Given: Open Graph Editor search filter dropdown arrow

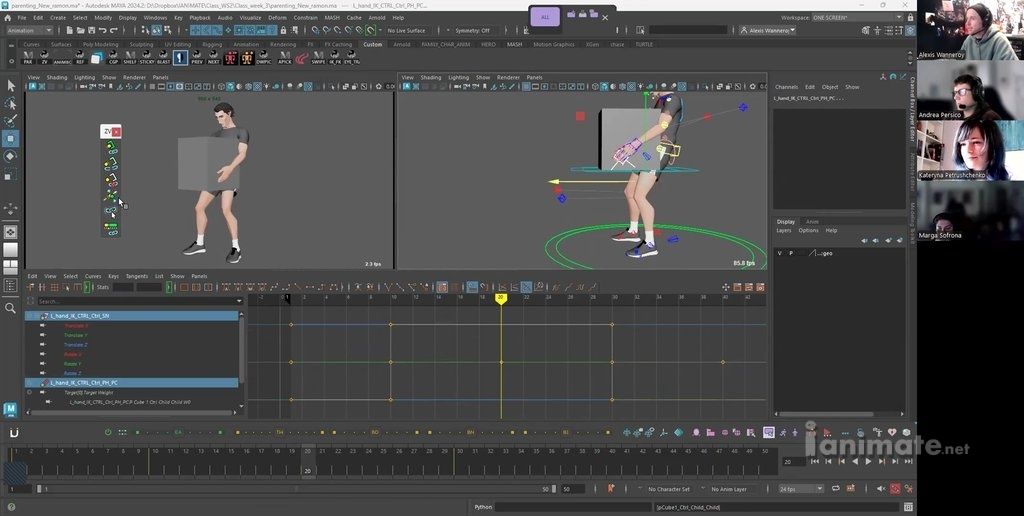Looking at the screenshot, I should point(239,301).
